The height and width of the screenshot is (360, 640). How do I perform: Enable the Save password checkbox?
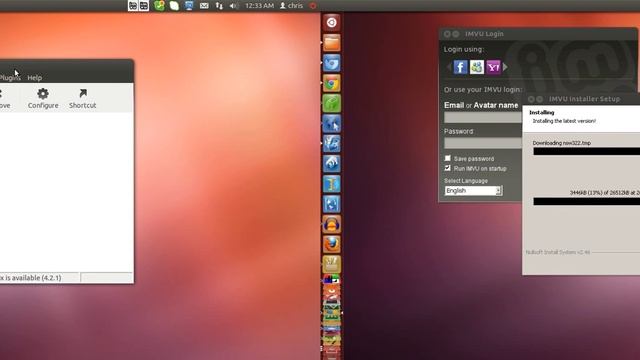tap(448, 158)
